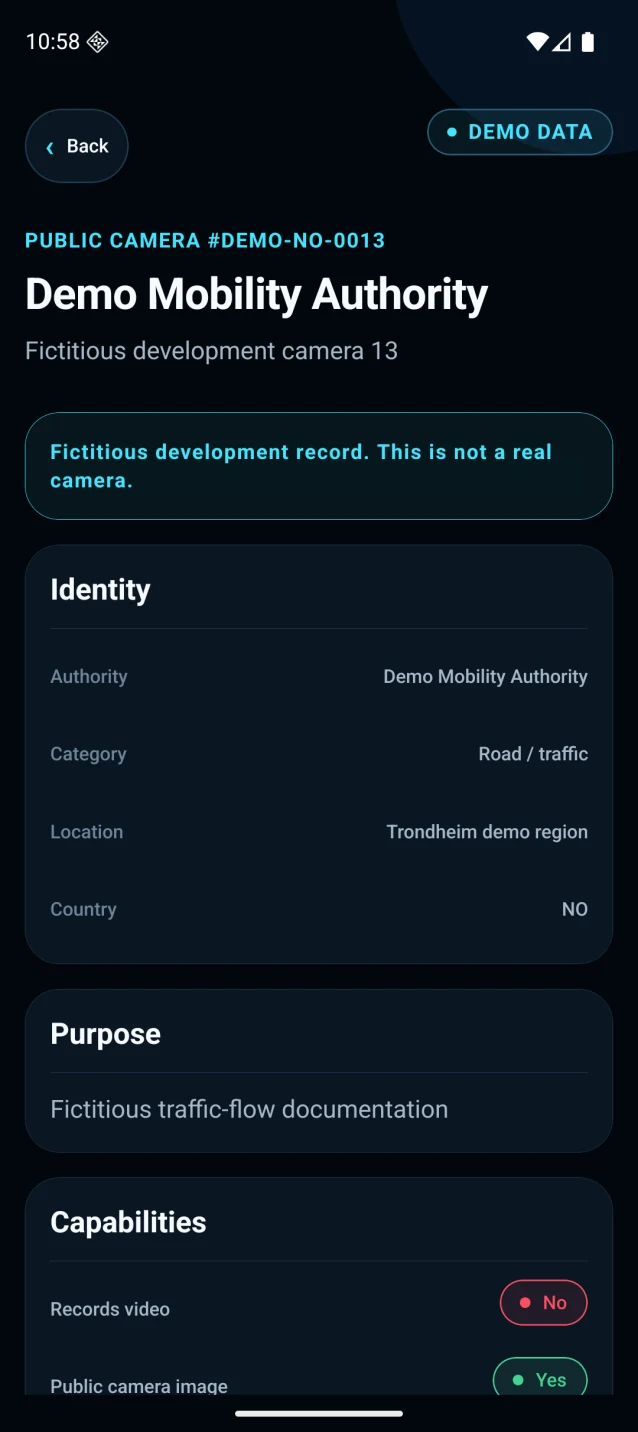
Task: Tap the Back chevron arrow icon
Action: (50, 147)
